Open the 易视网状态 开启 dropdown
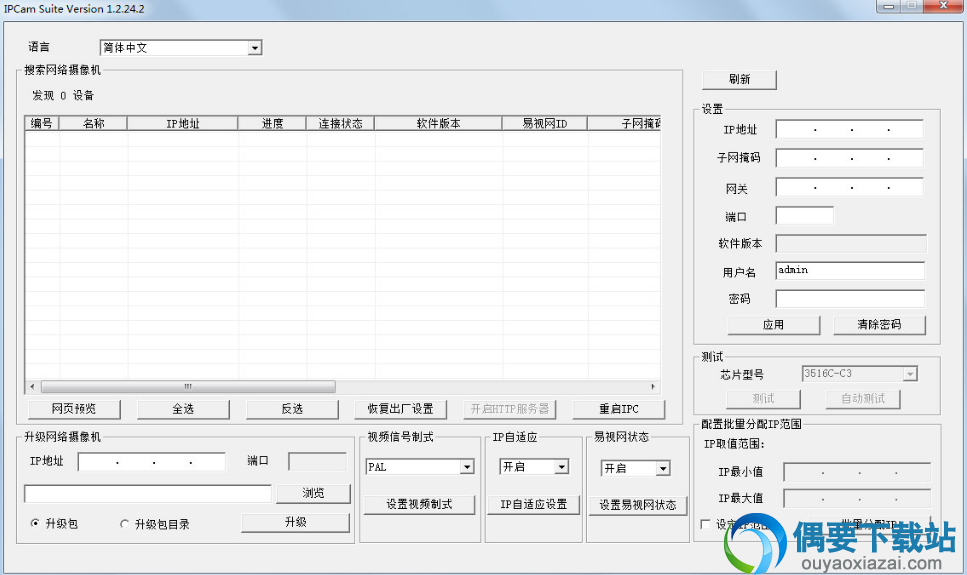Image resolution: width=967 pixels, height=575 pixels. click(x=635, y=468)
